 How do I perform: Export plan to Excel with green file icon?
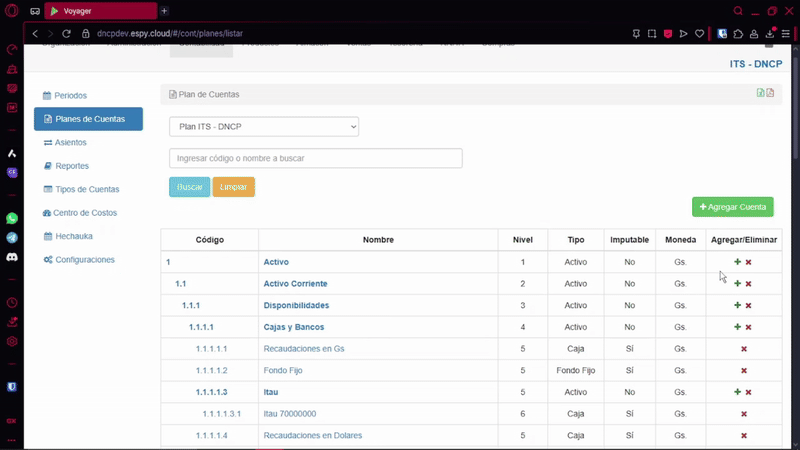coord(761,93)
